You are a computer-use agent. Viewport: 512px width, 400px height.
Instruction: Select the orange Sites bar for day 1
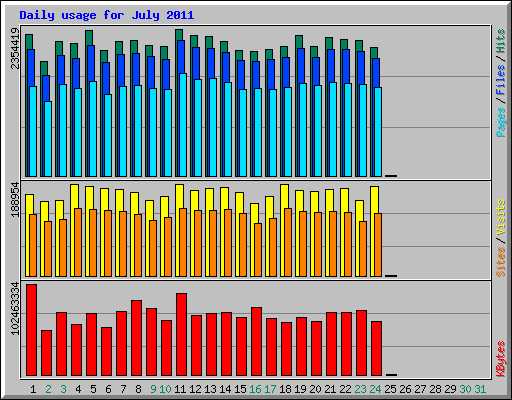point(33,245)
